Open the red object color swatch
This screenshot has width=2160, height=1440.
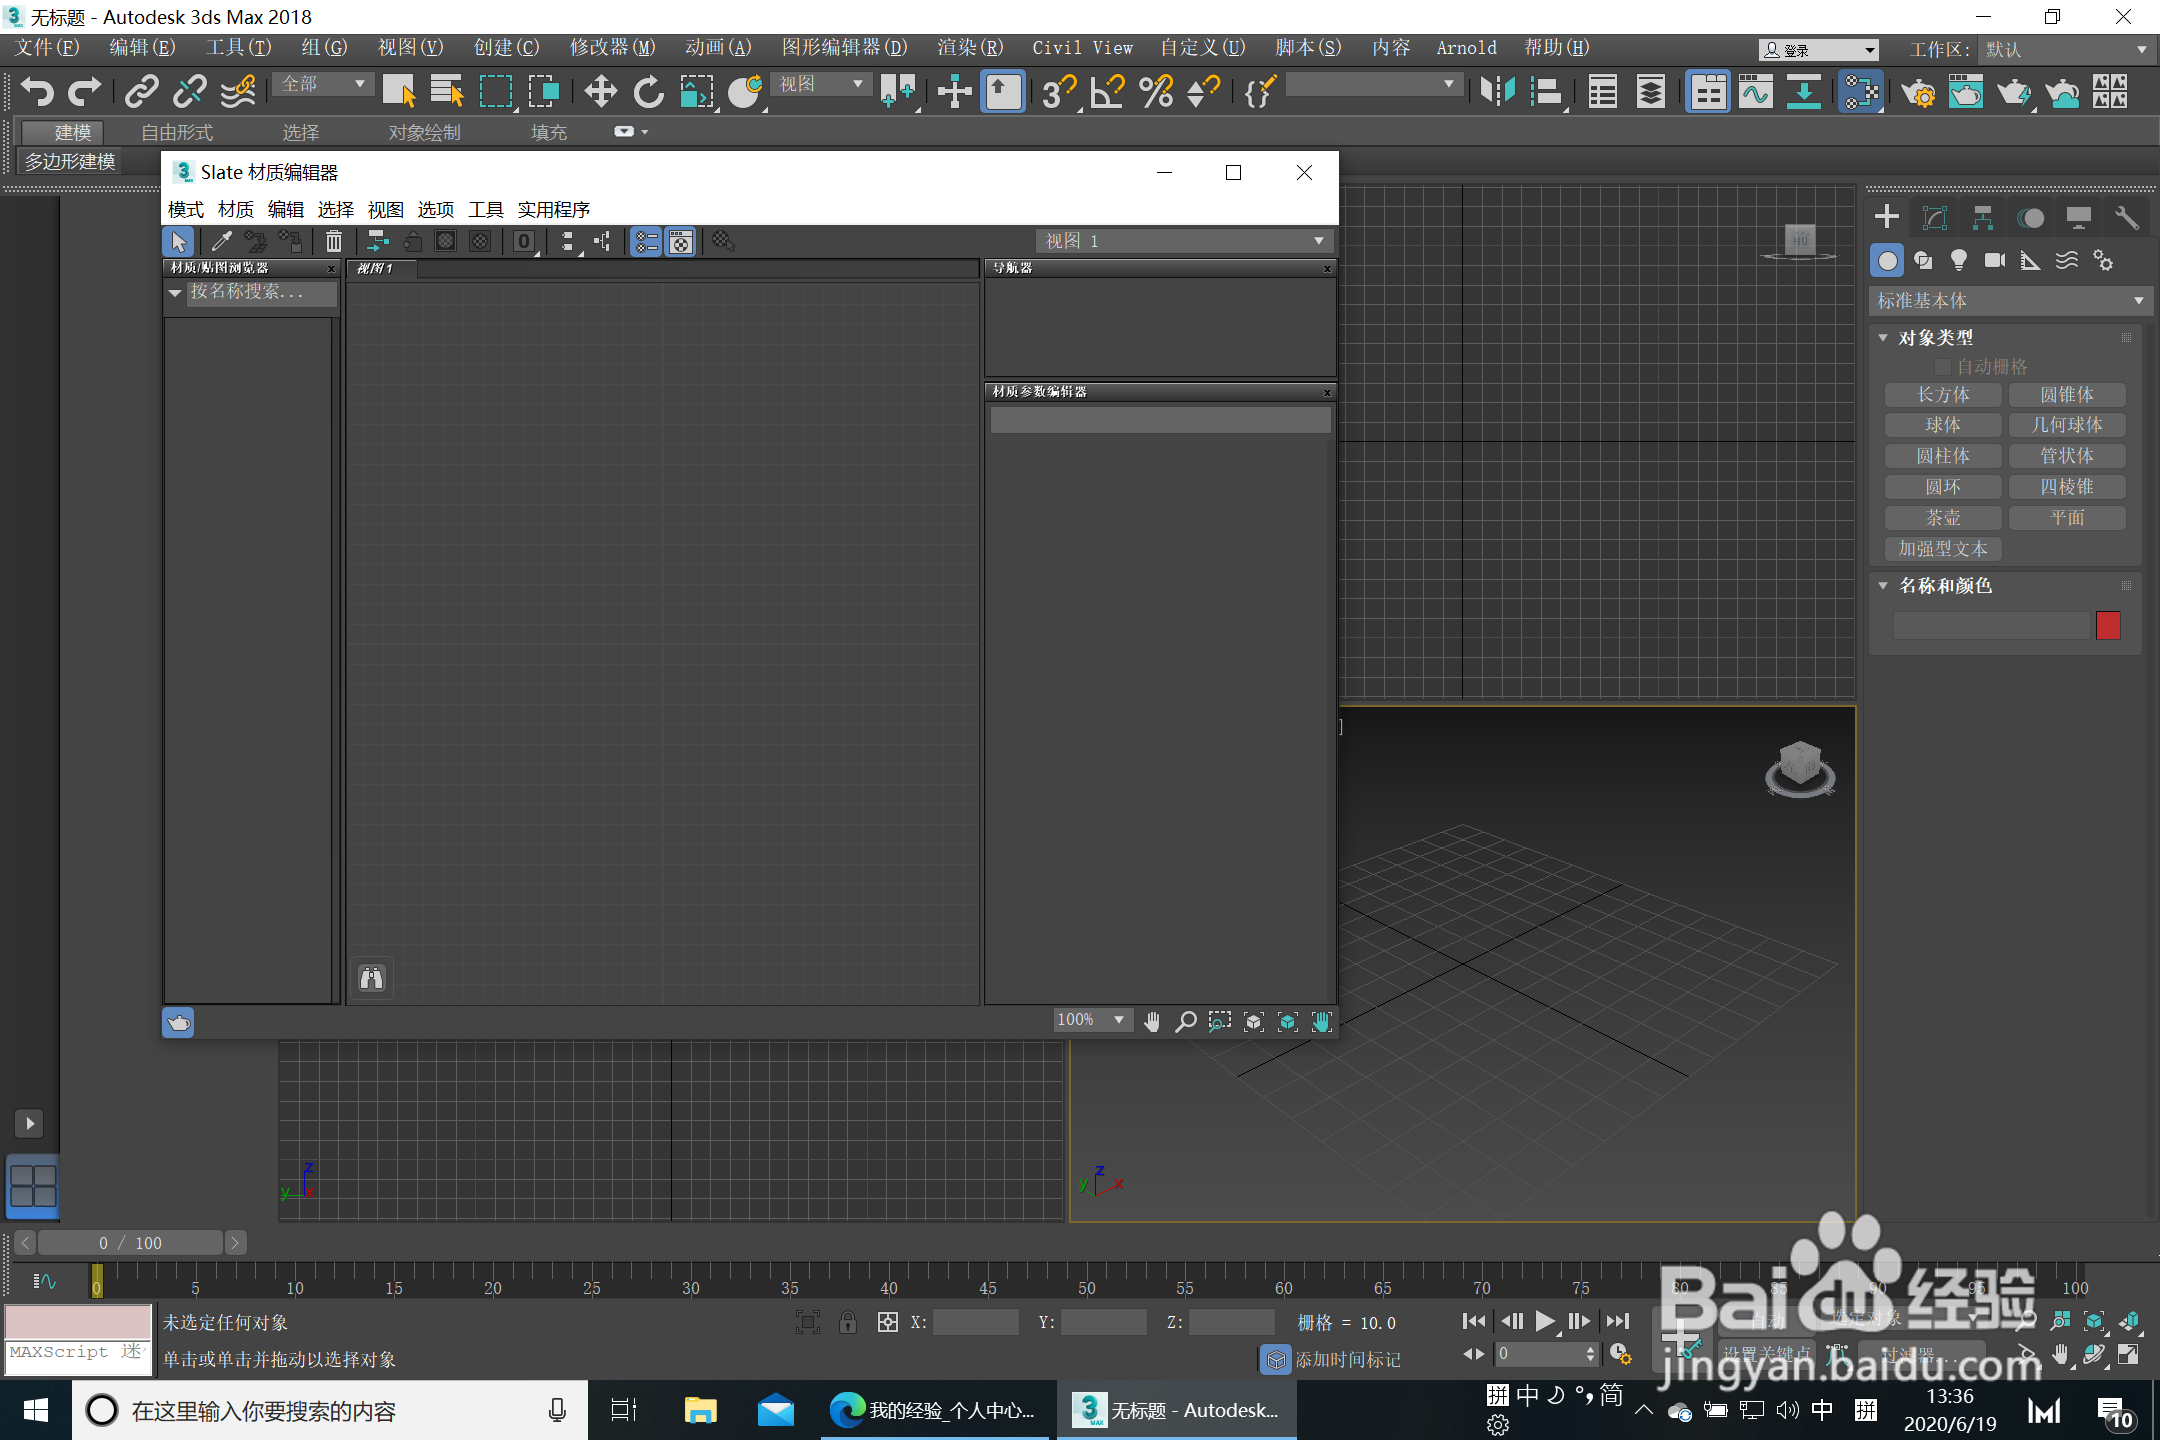[x=2108, y=626]
